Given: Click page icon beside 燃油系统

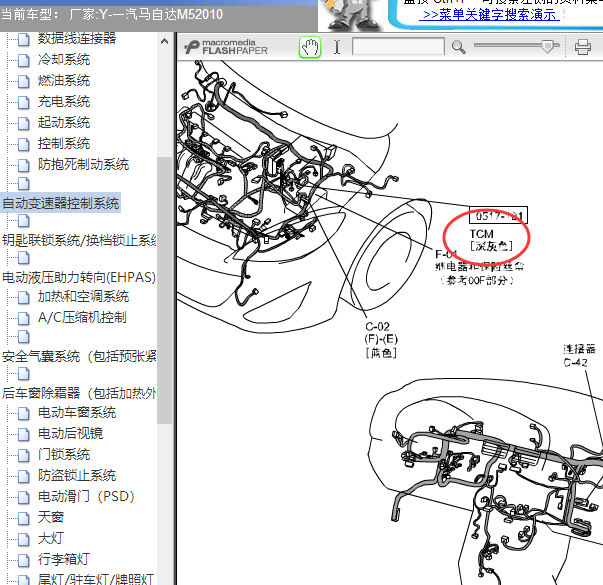Looking at the screenshot, I should [23, 81].
